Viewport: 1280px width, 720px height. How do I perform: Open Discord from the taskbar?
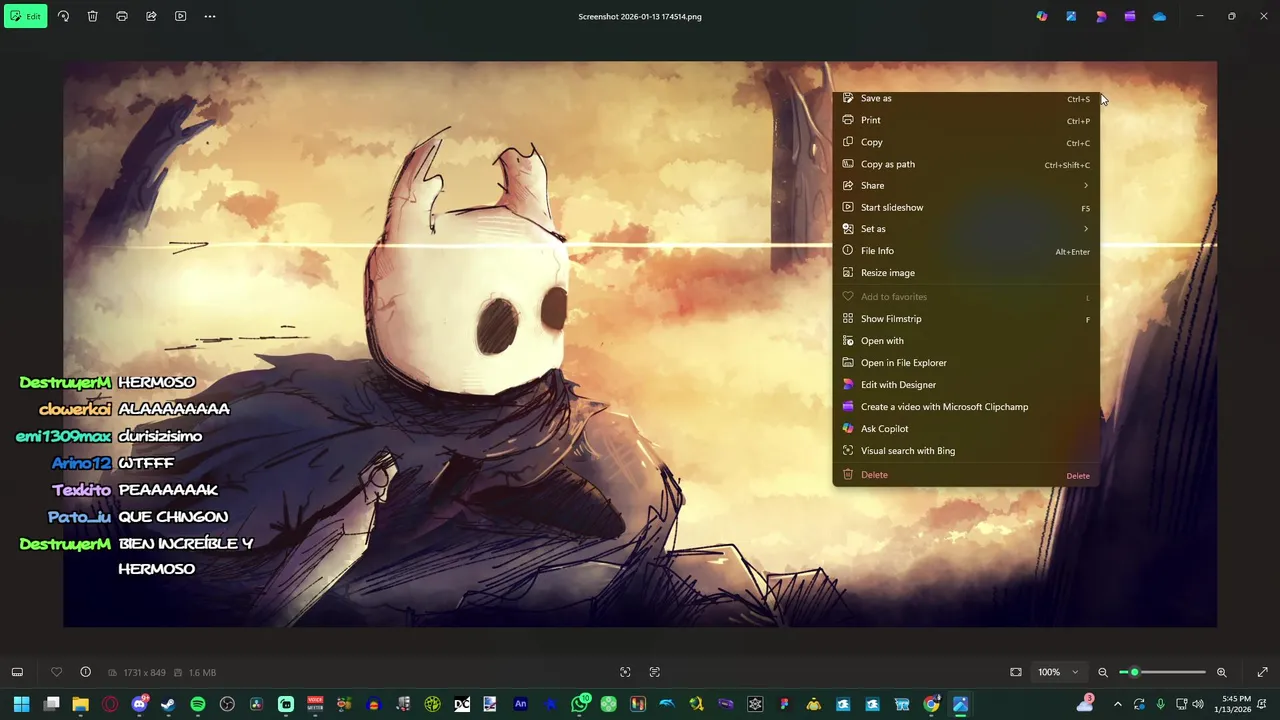pyautogui.click(x=139, y=705)
